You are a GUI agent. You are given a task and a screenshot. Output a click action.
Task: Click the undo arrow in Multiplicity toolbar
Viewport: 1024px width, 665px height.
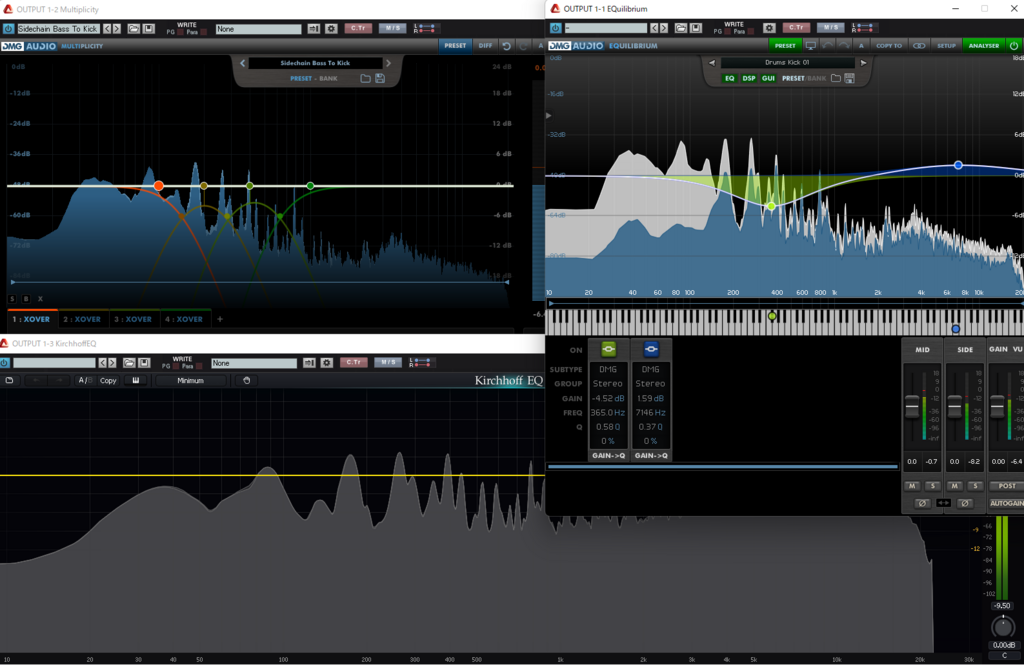[x=506, y=45]
